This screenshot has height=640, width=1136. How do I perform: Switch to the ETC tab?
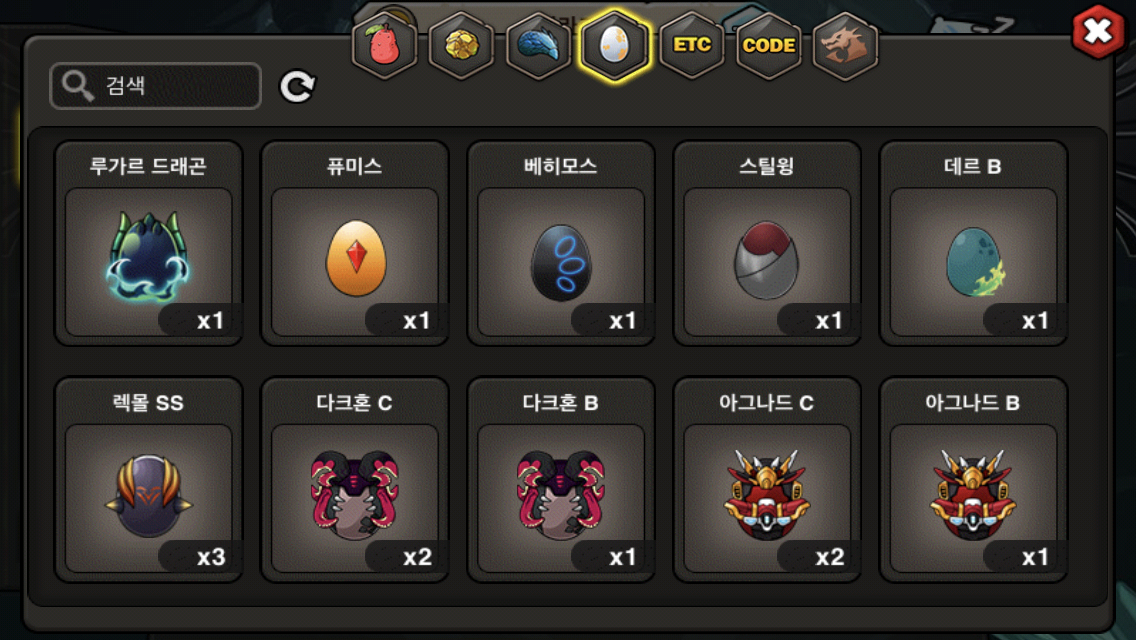tap(692, 46)
